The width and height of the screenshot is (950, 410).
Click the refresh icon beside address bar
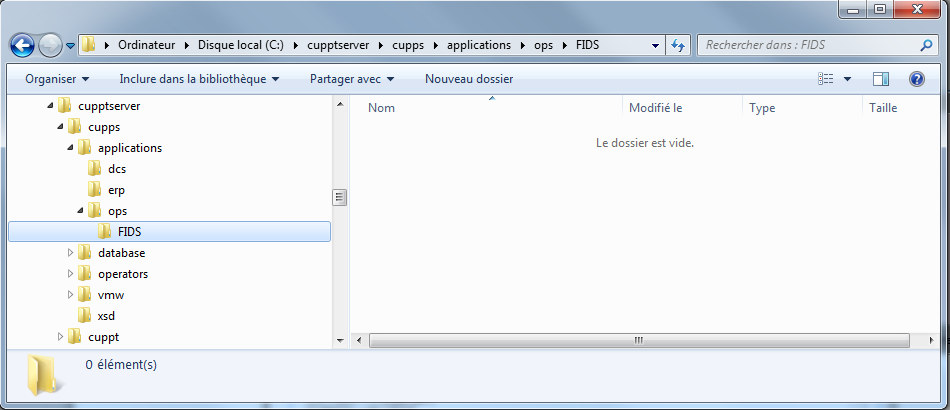coord(678,45)
